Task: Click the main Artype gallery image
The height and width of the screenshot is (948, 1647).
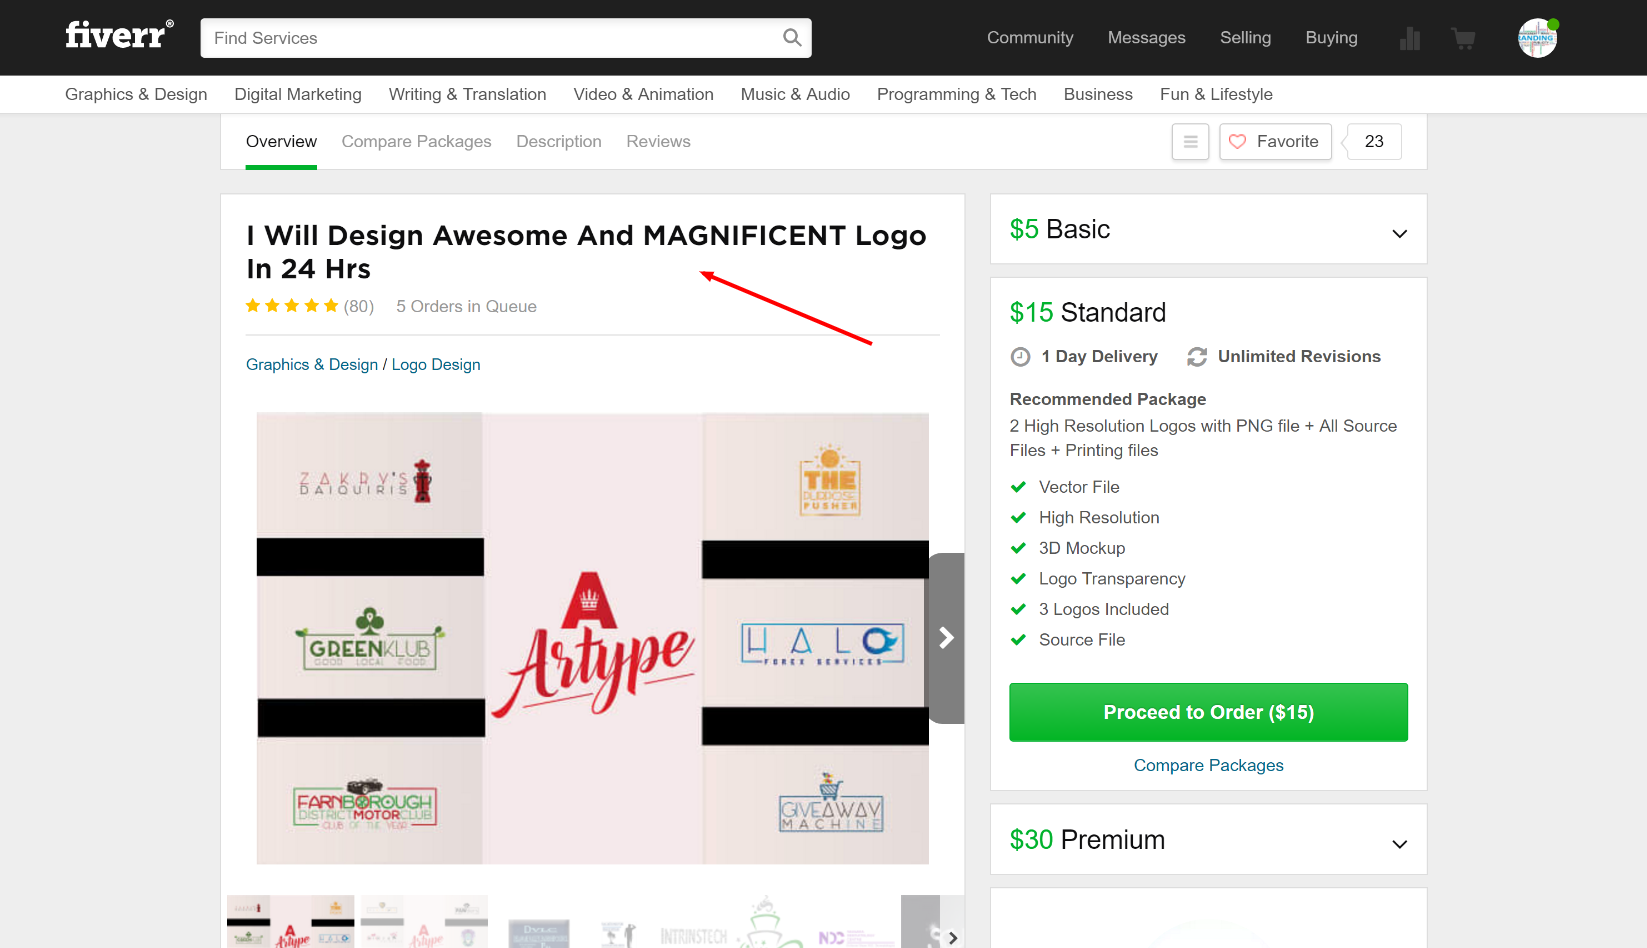Action: [x=593, y=638]
